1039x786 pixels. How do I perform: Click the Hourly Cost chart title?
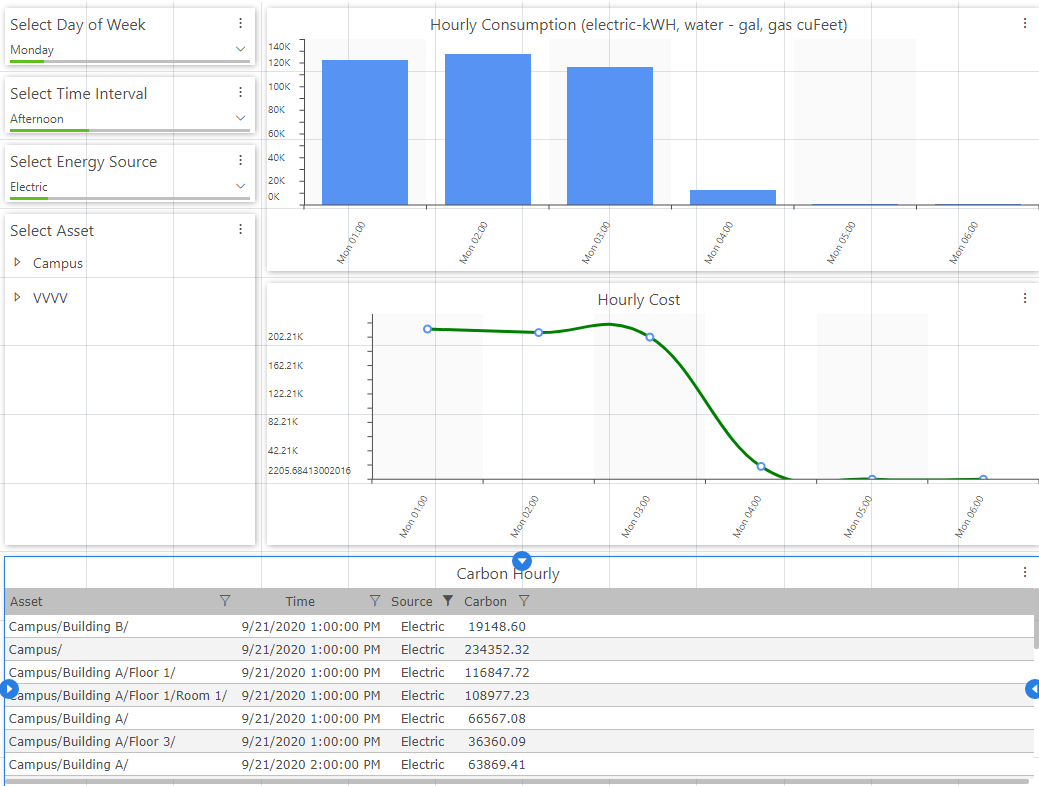click(x=639, y=300)
